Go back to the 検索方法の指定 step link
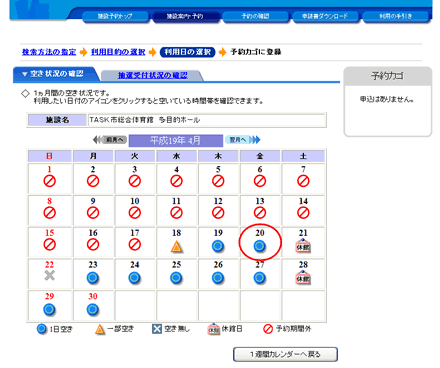 pyautogui.click(x=49, y=52)
